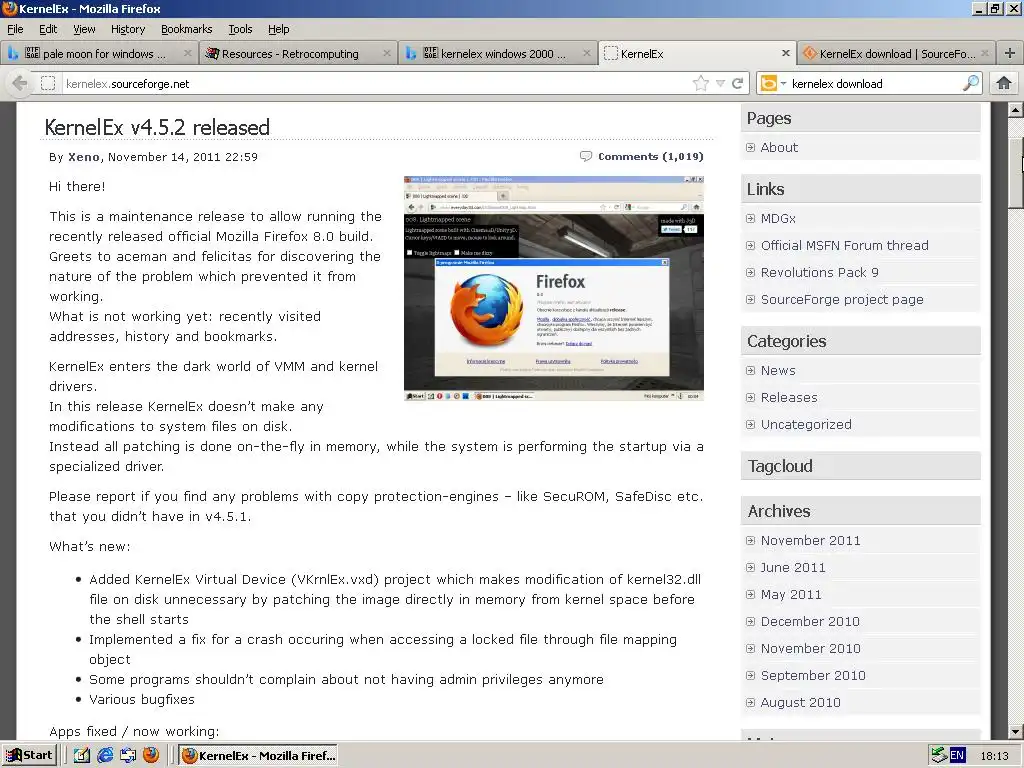This screenshot has width=1024, height=768.
Task: Close the 'kernelex windows 2000' tab
Action: [586, 53]
